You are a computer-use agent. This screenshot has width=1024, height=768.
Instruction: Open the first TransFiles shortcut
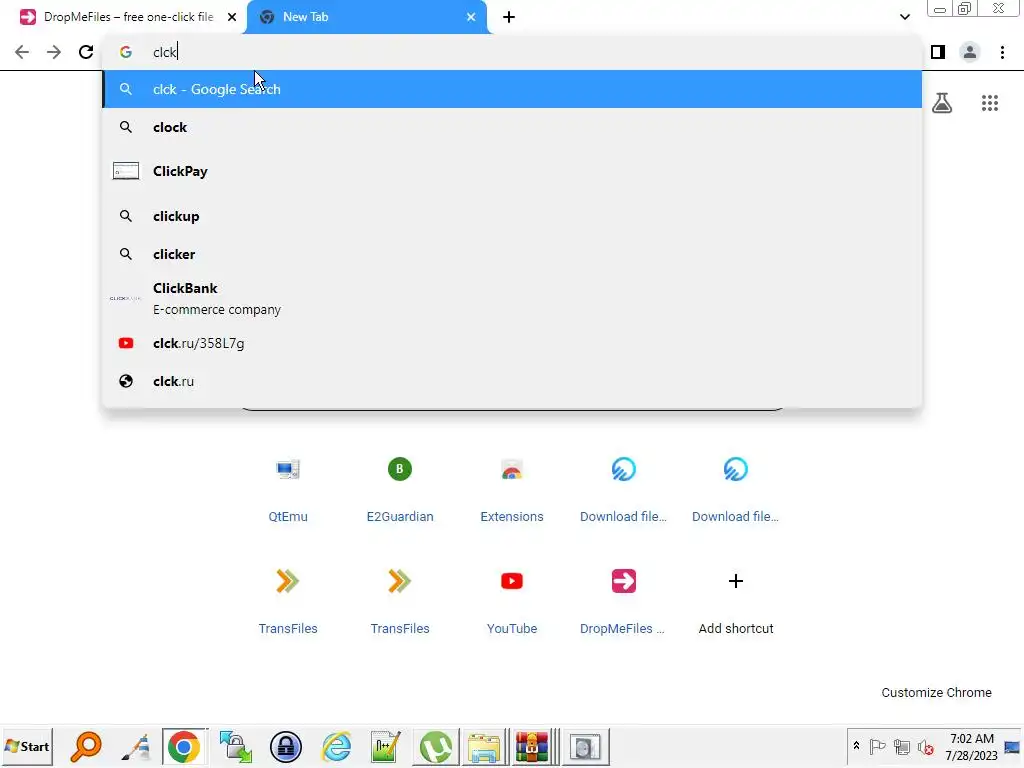[288, 601]
